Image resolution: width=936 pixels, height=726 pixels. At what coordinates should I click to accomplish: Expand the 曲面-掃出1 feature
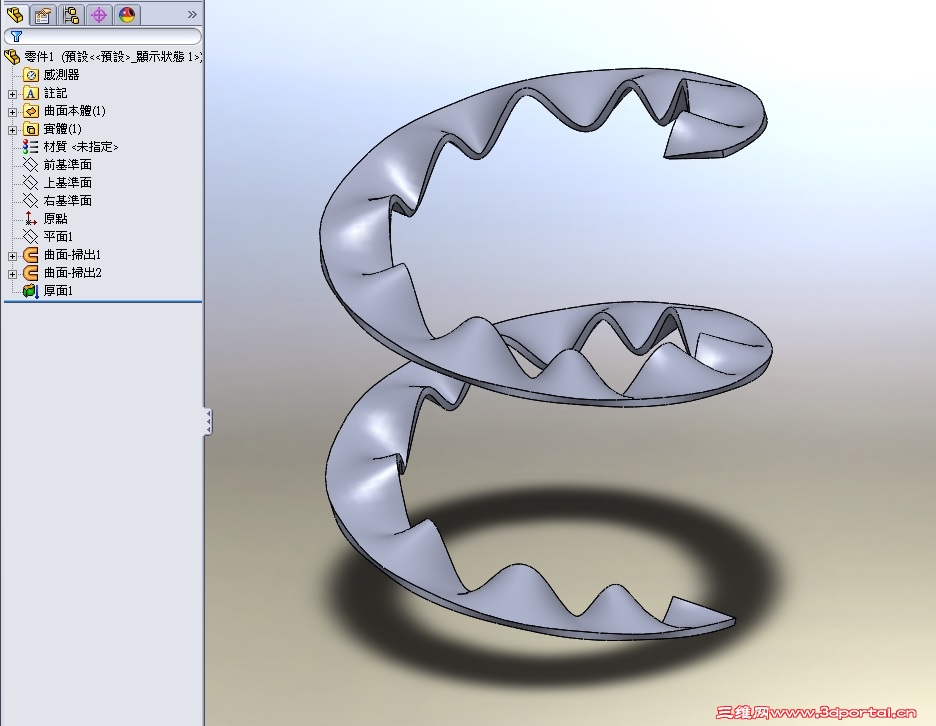(12, 256)
